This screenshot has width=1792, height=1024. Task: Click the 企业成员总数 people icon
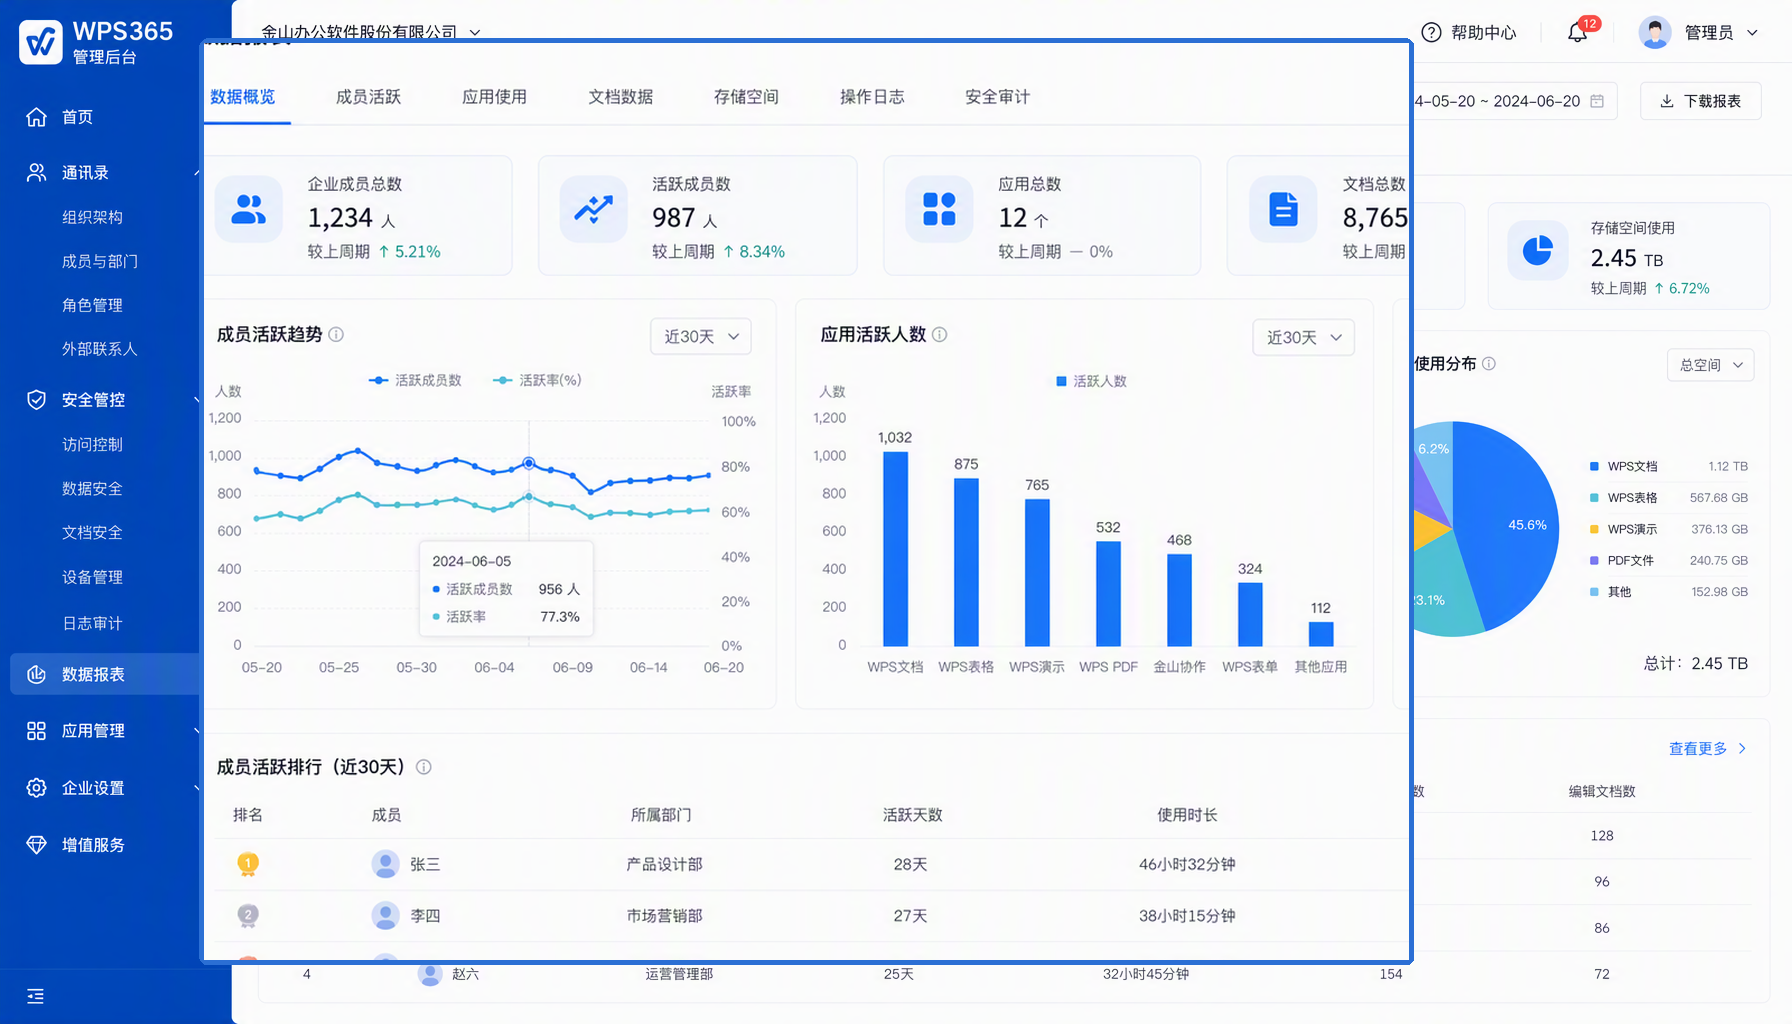[x=249, y=209]
